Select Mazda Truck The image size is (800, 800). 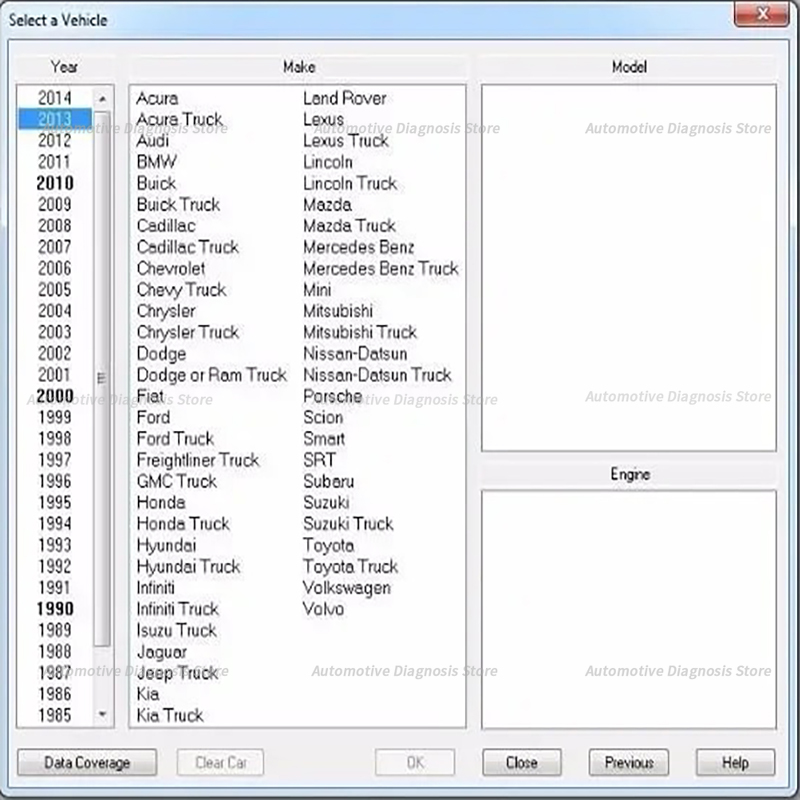click(x=349, y=226)
